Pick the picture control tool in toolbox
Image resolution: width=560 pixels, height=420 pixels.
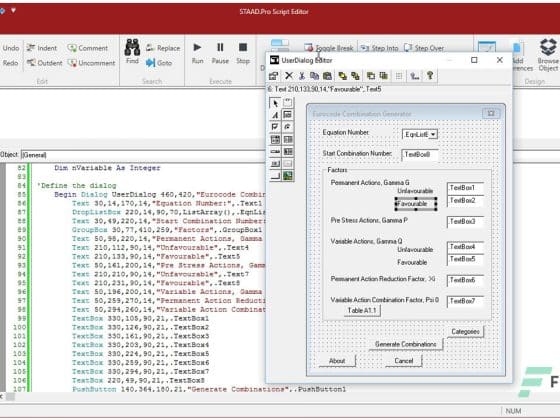pyautogui.click(x=288, y=175)
